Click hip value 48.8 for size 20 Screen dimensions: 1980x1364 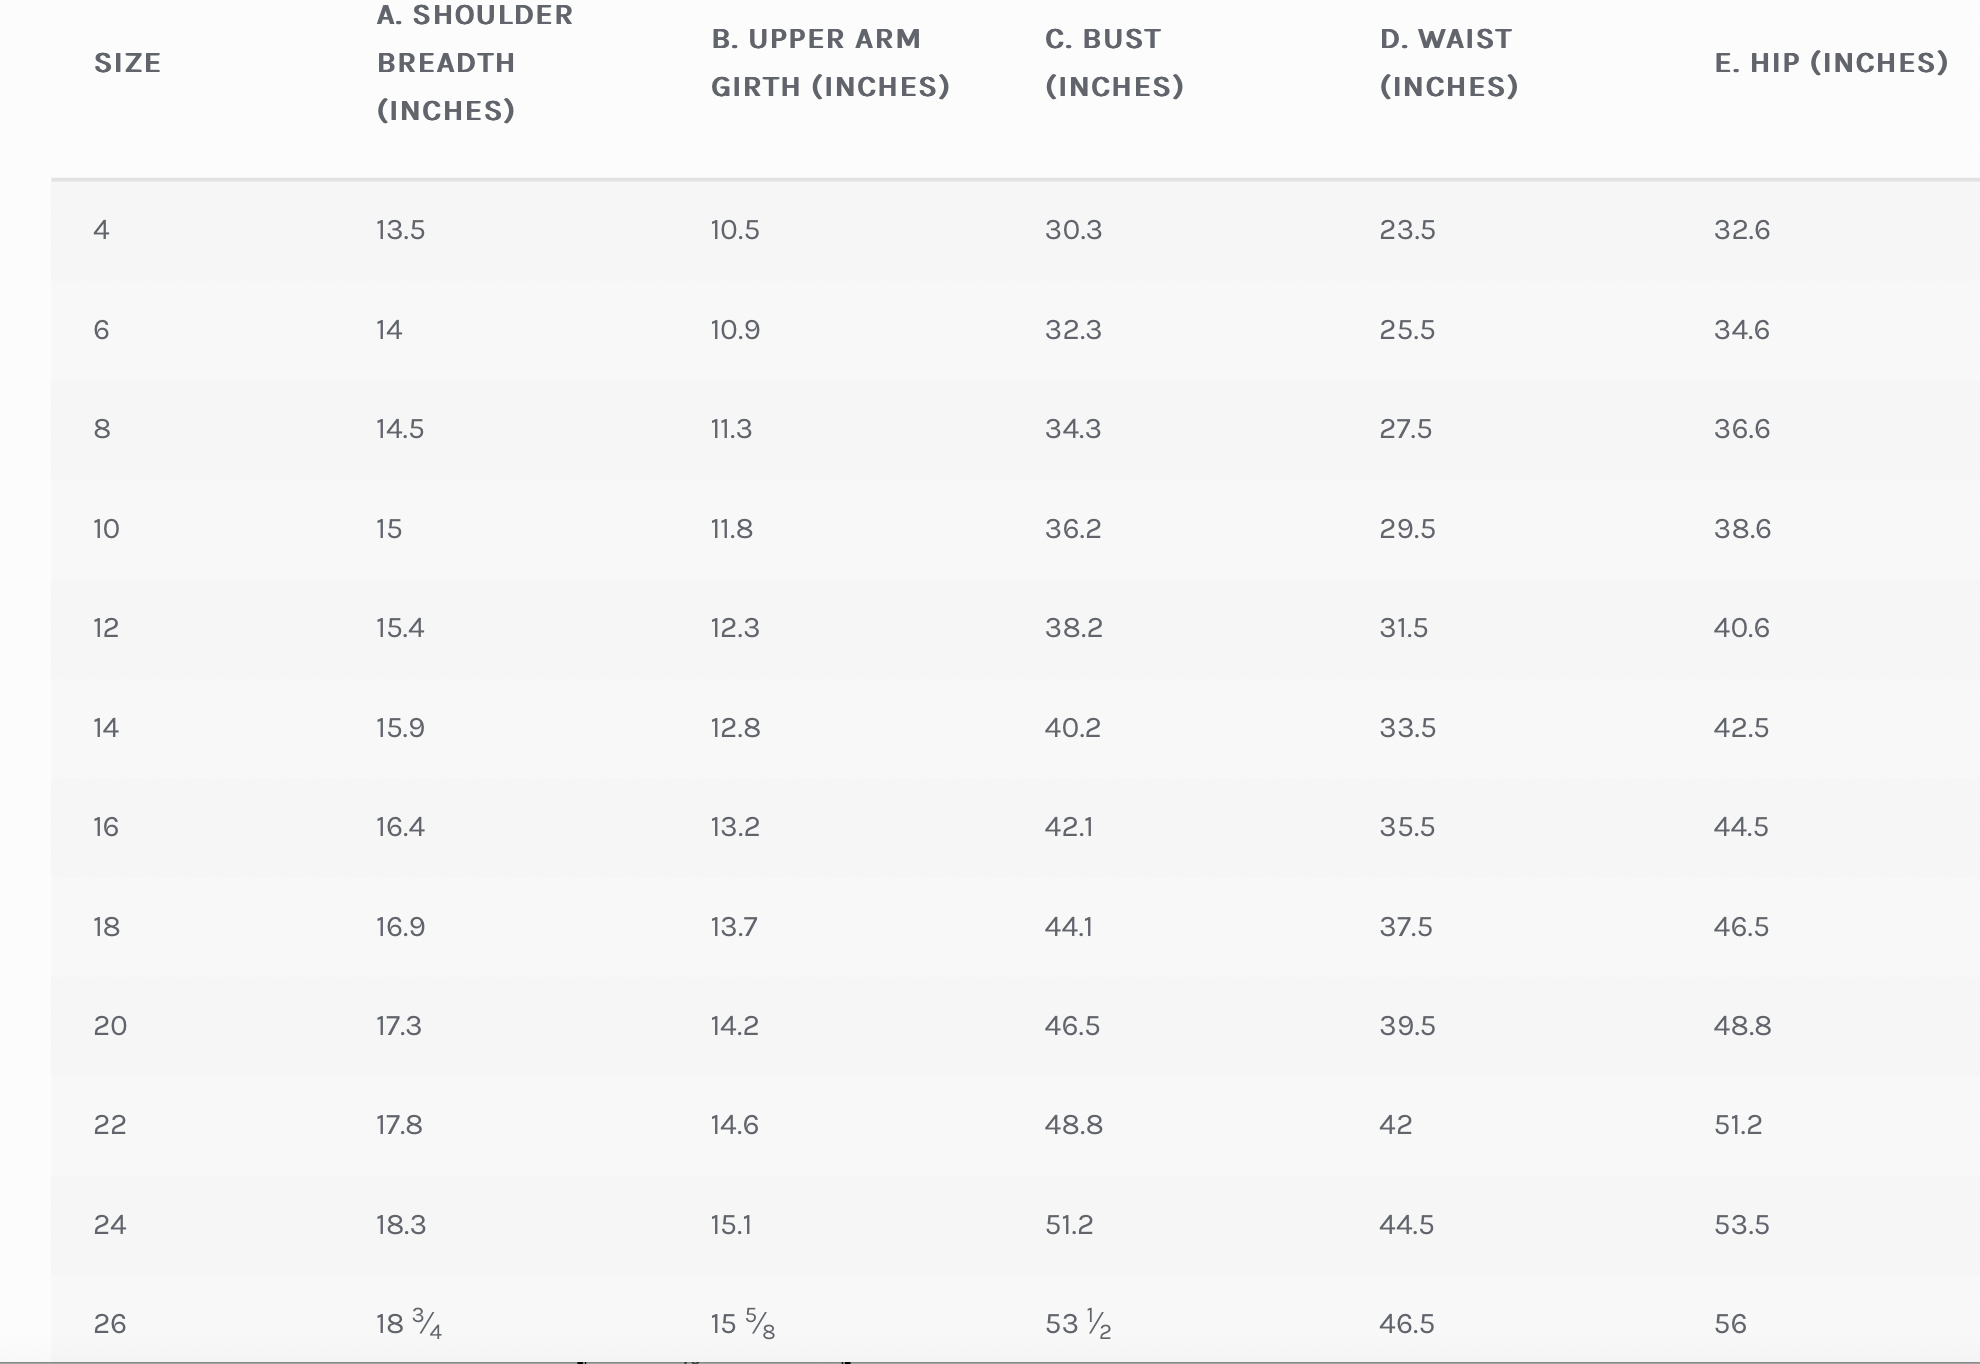(1743, 1026)
